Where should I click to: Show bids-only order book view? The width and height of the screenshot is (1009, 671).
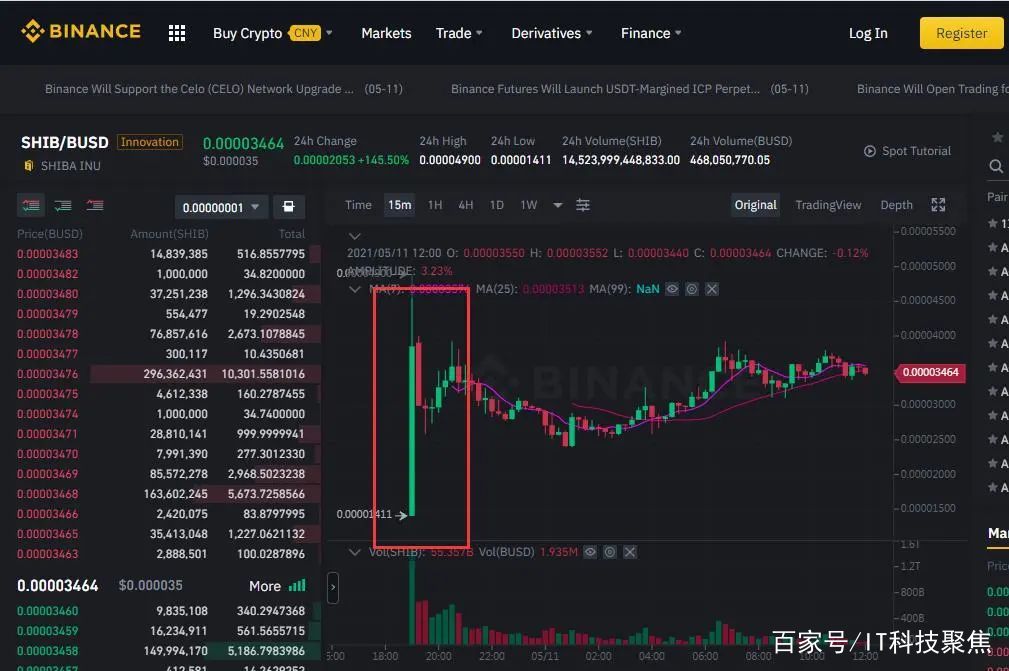pos(62,205)
